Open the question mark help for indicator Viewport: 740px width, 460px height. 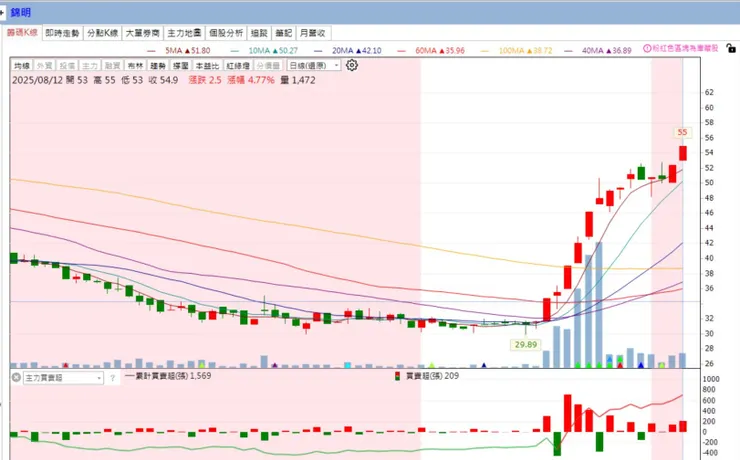113,378
